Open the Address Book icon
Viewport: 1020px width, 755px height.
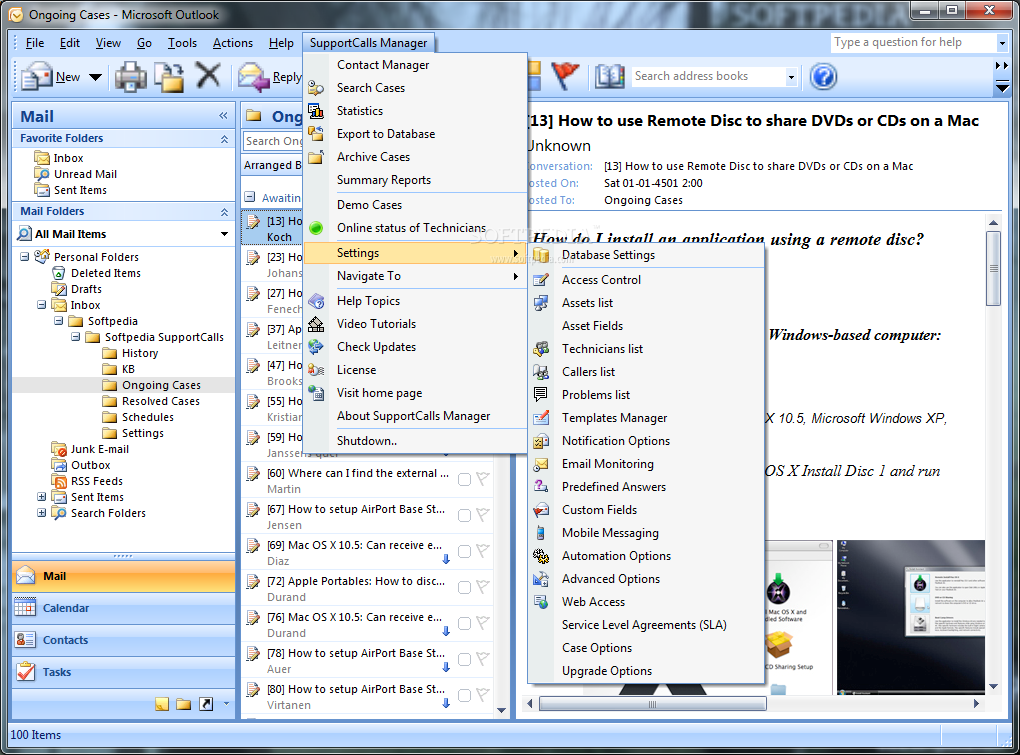610,76
